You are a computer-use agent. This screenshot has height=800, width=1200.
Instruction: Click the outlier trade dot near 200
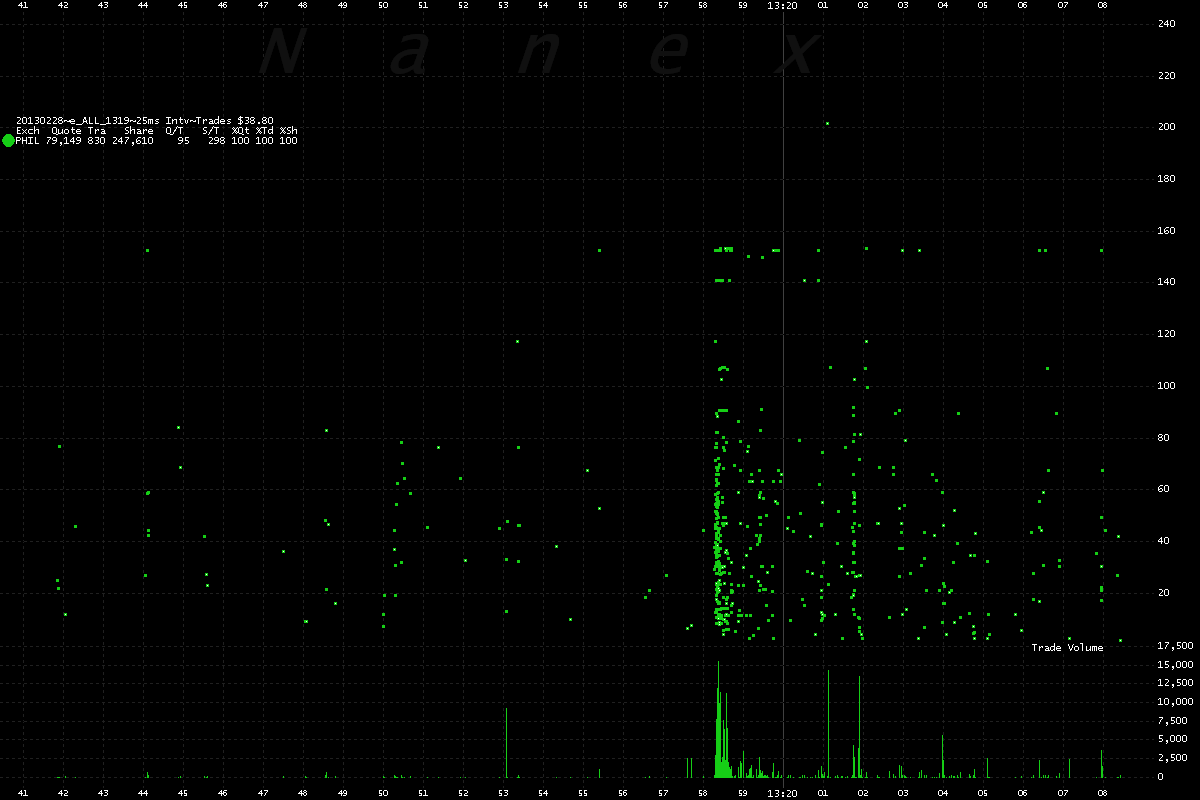(x=827, y=124)
